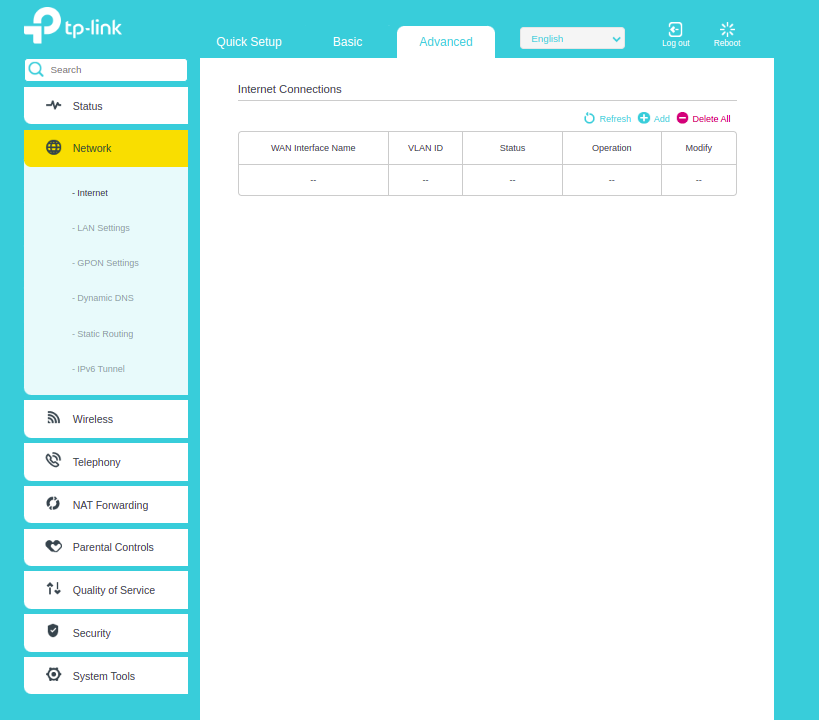
Task: Open the English language dropdown
Action: point(572,38)
